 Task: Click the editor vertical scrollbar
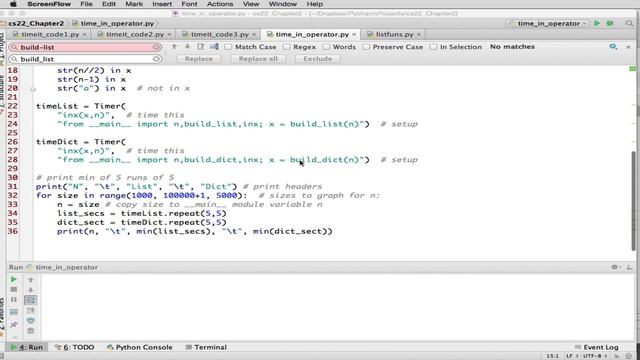tap(633, 200)
